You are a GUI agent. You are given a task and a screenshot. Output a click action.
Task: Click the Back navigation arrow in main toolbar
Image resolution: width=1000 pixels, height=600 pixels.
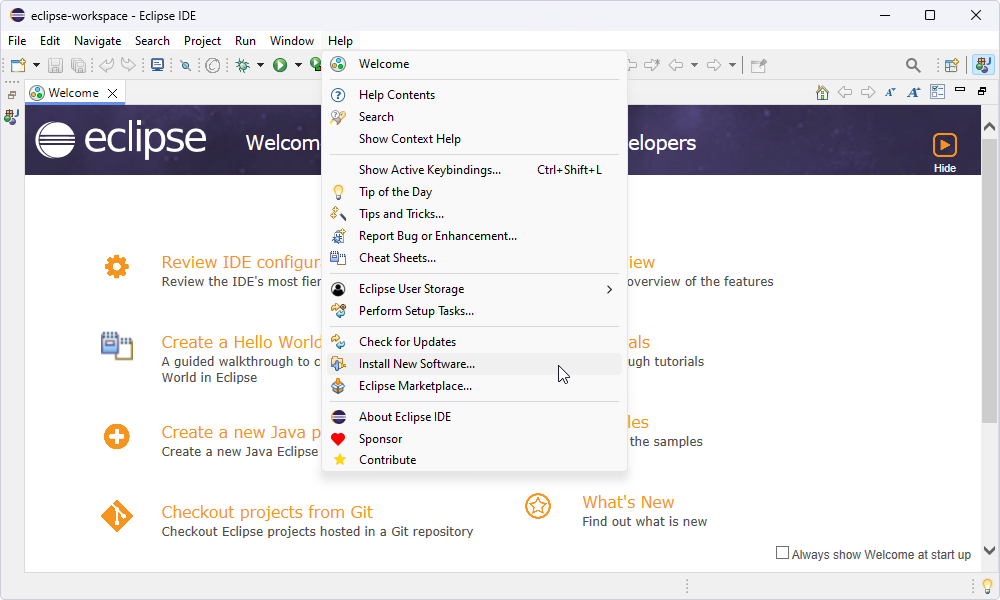[x=676, y=65]
